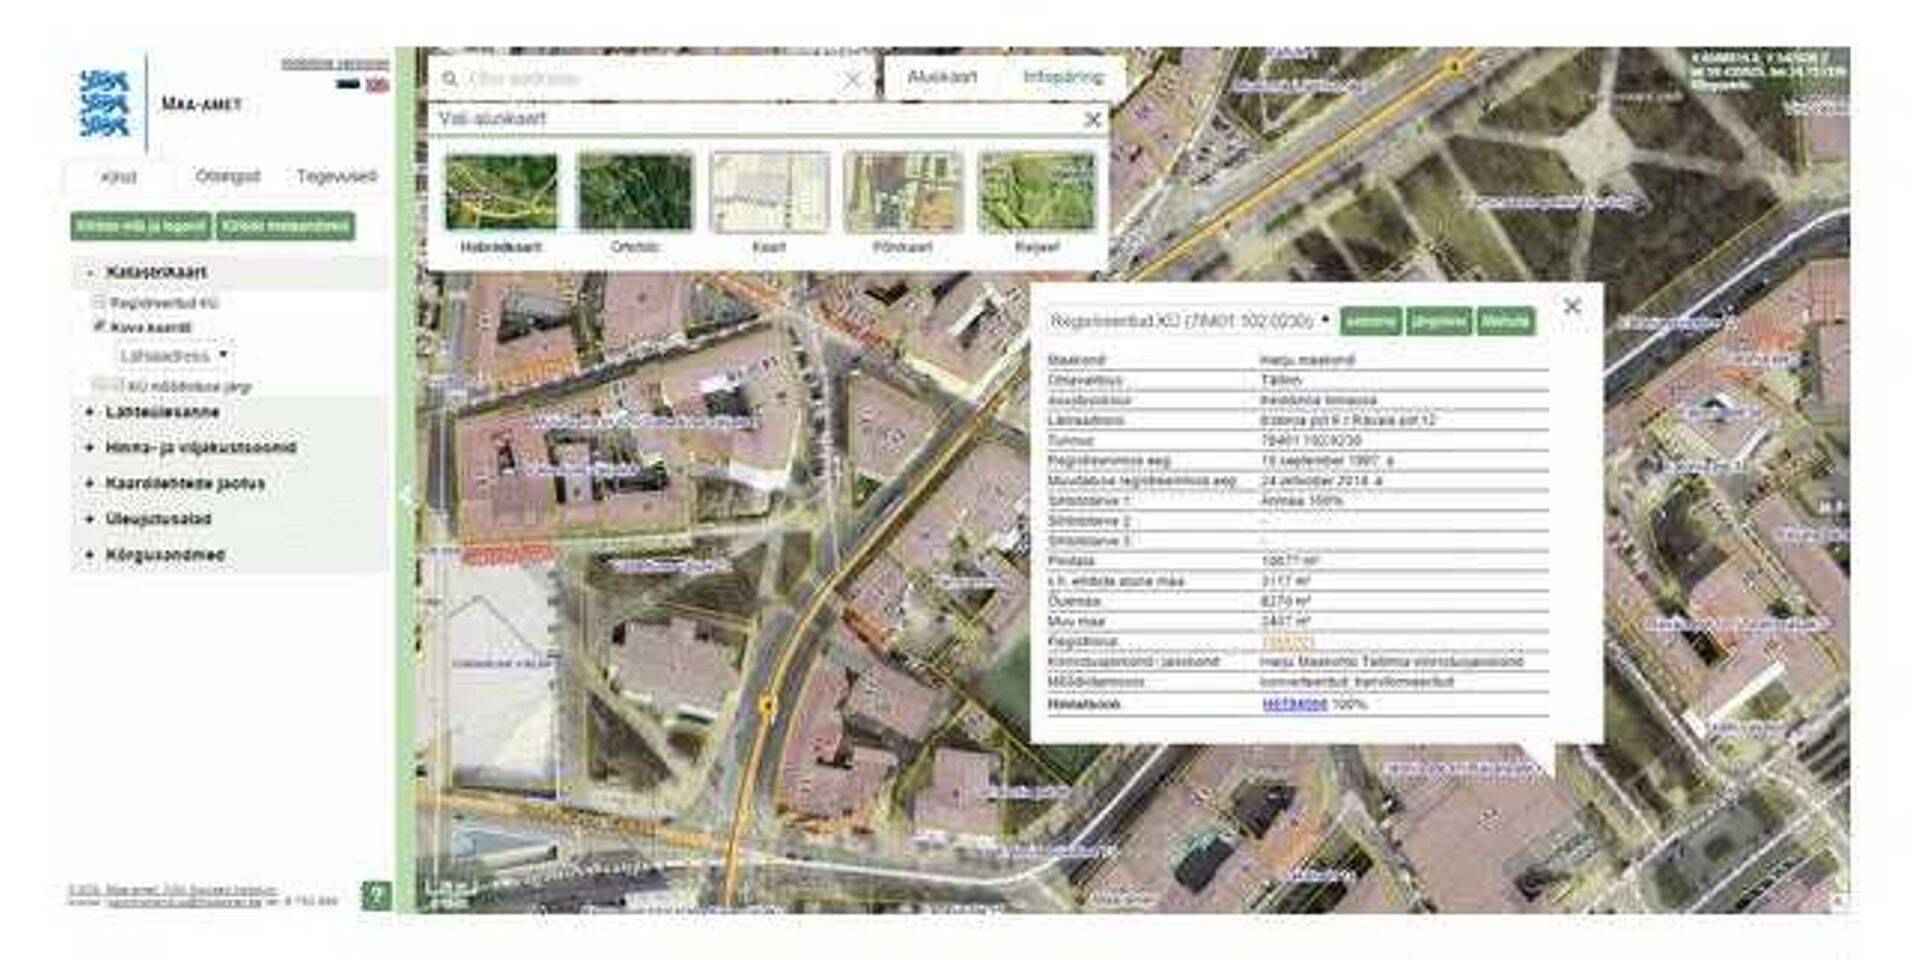Click the first green button above the layer list
Image resolution: width=1920 pixels, height=960 pixels.
click(141, 226)
